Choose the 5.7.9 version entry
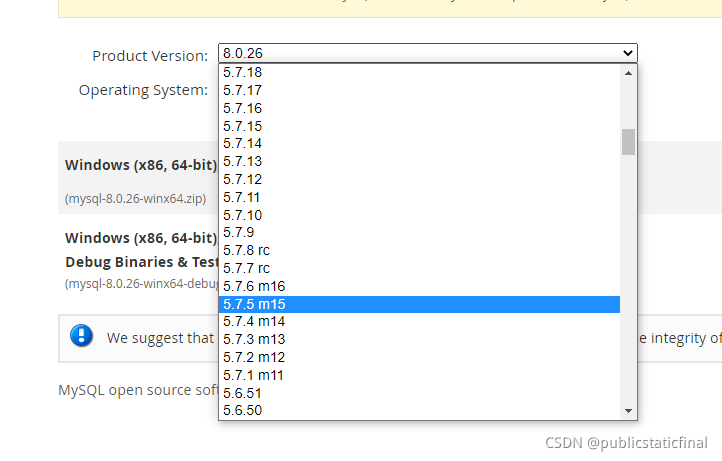This screenshot has width=722, height=461. click(419, 233)
